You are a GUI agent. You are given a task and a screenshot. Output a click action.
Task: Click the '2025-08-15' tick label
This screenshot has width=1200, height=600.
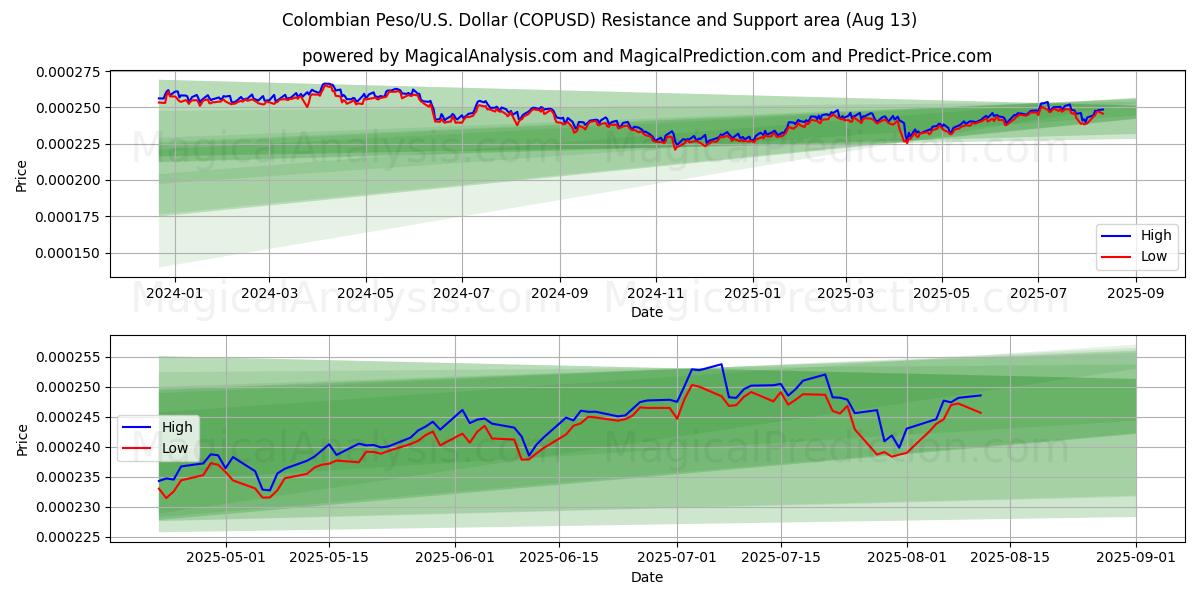[x=1012, y=558]
